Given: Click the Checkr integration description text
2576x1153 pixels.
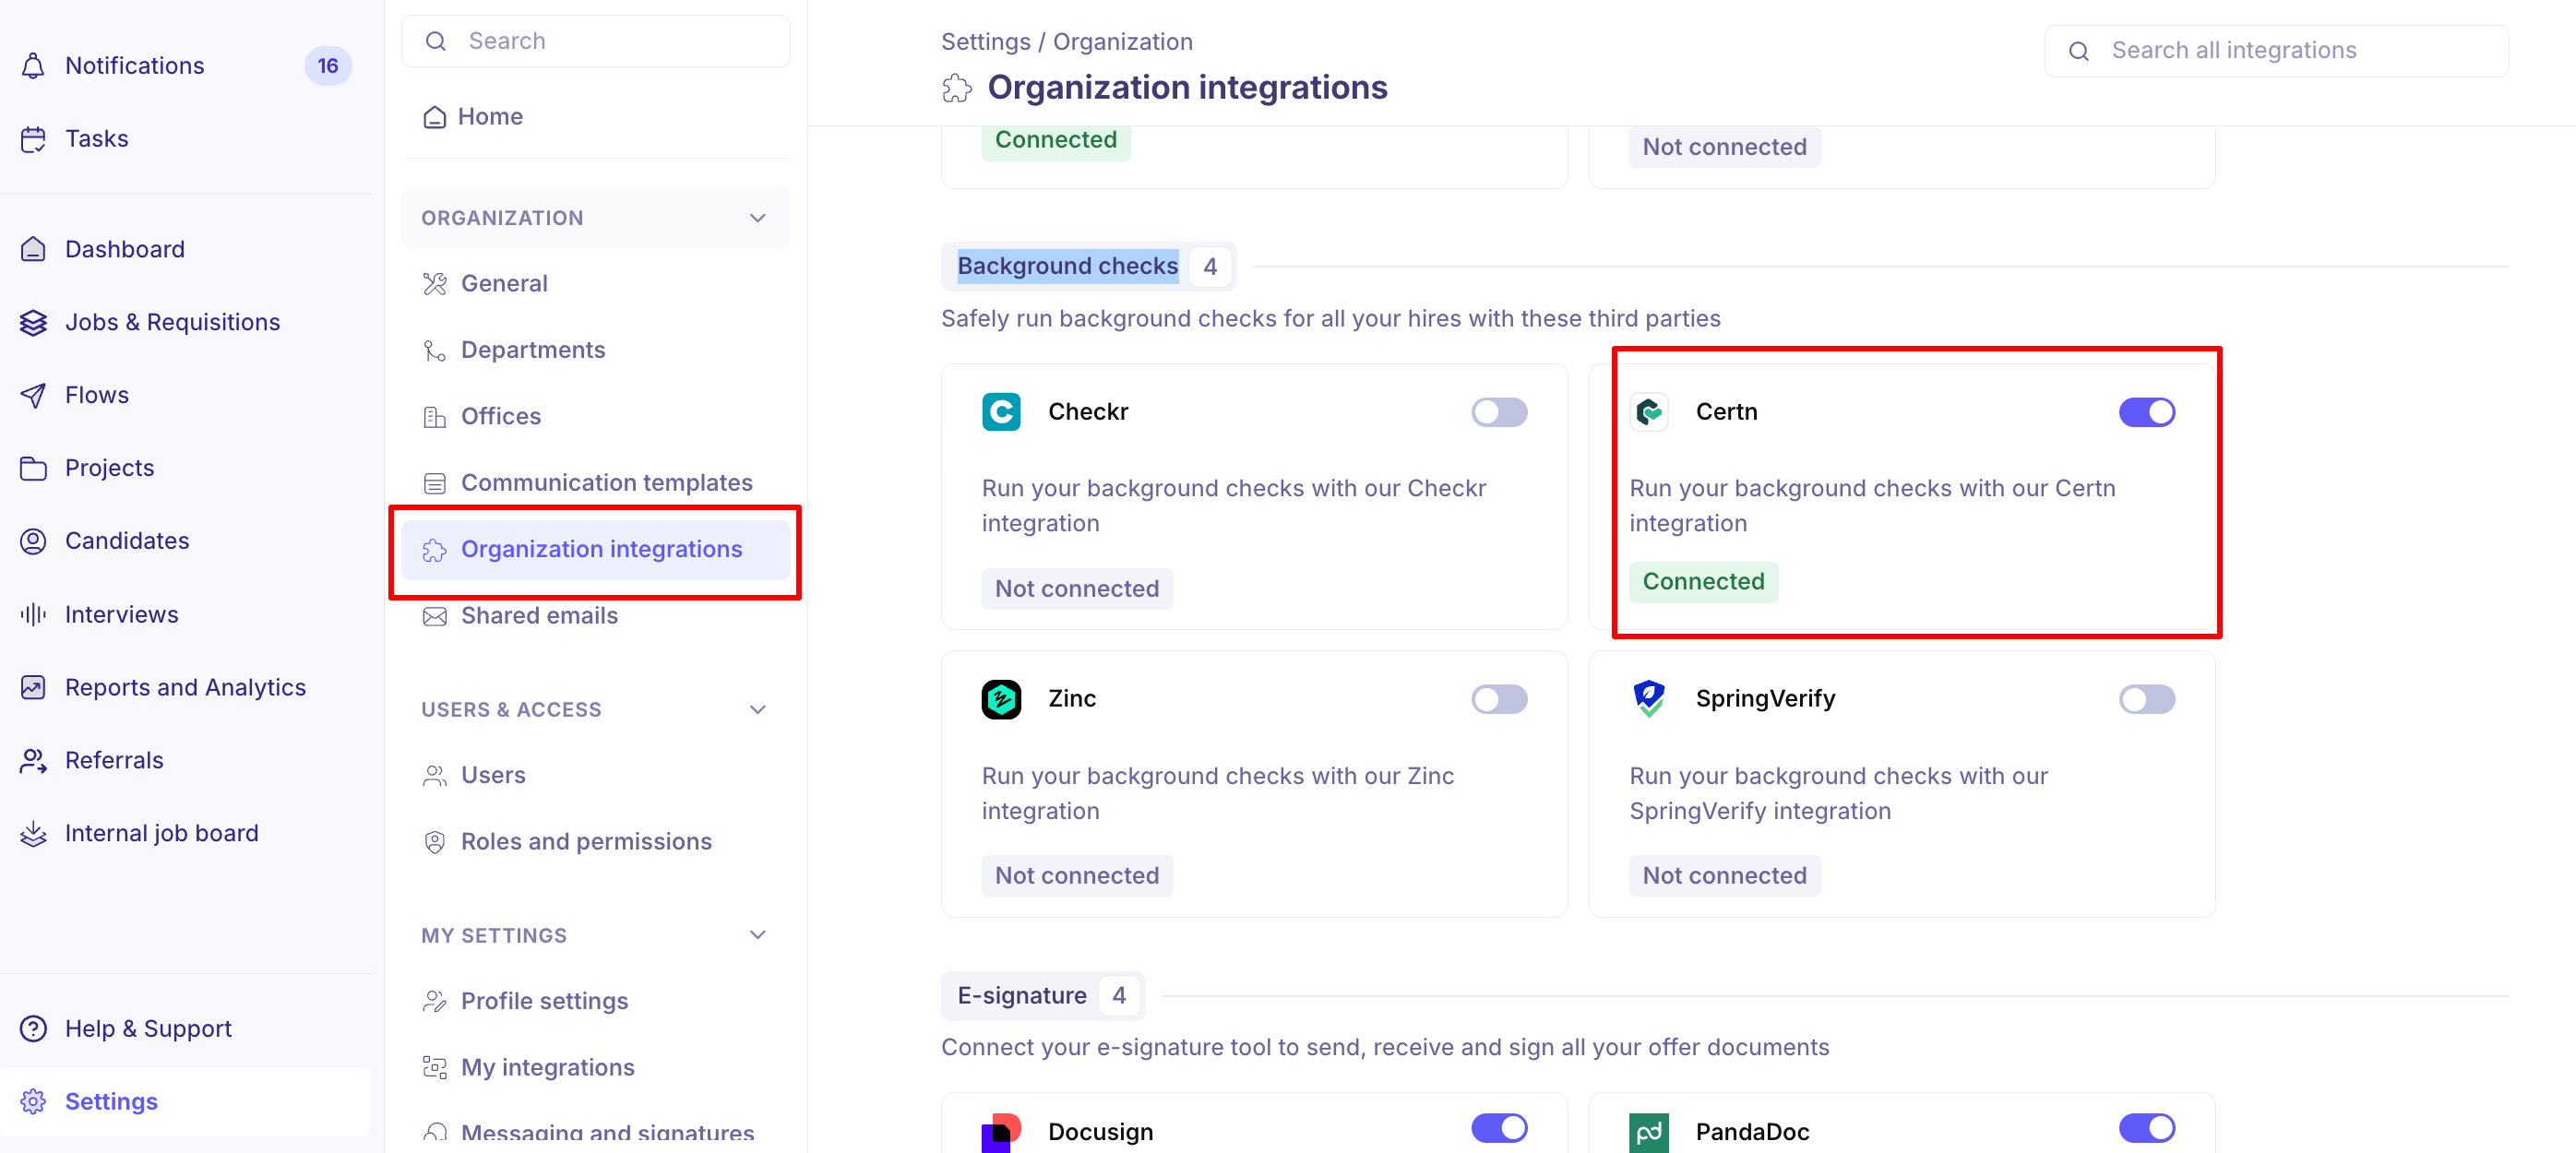Looking at the screenshot, I should (x=1233, y=506).
